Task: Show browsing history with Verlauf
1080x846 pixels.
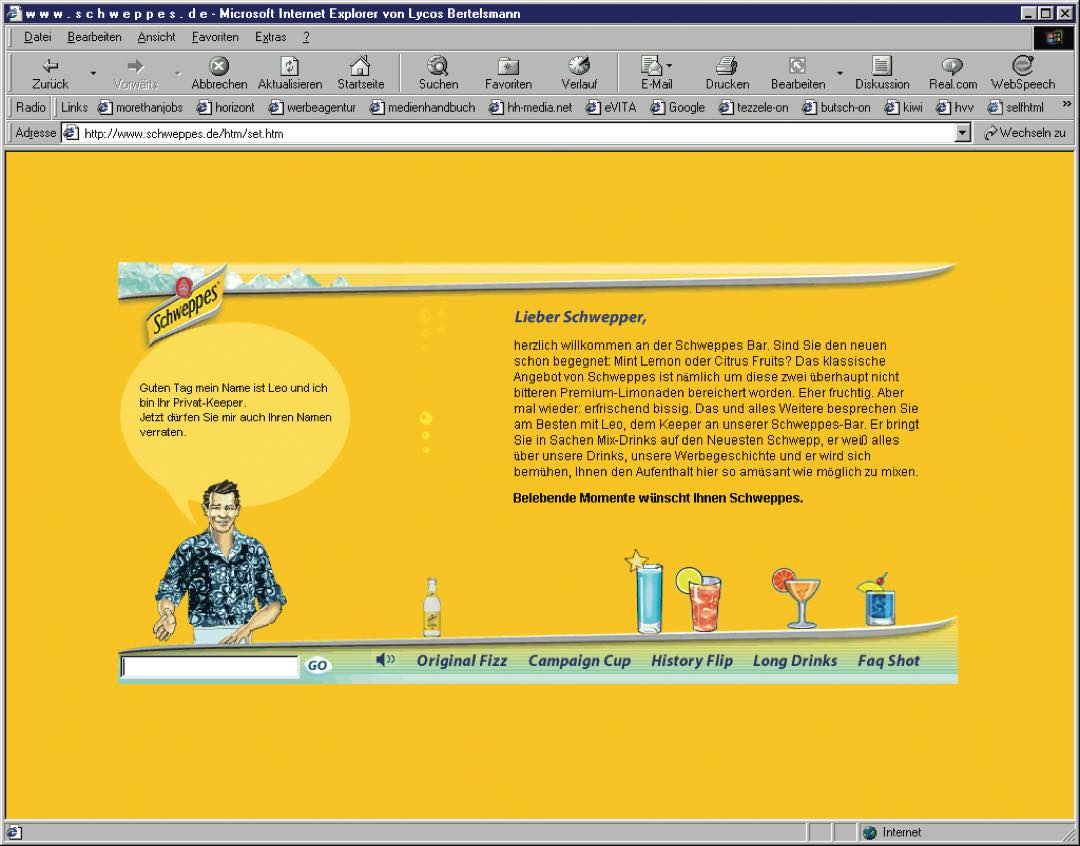Action: (579, 72)
